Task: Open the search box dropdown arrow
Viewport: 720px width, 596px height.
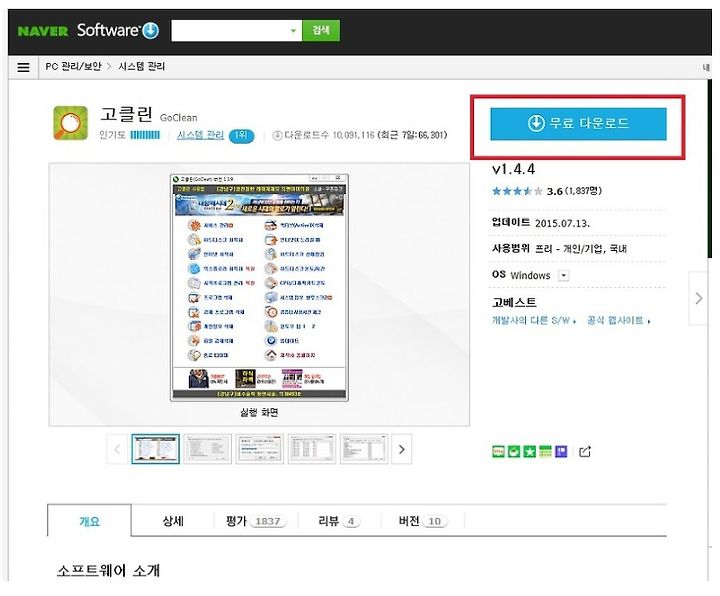Action: 293,31
